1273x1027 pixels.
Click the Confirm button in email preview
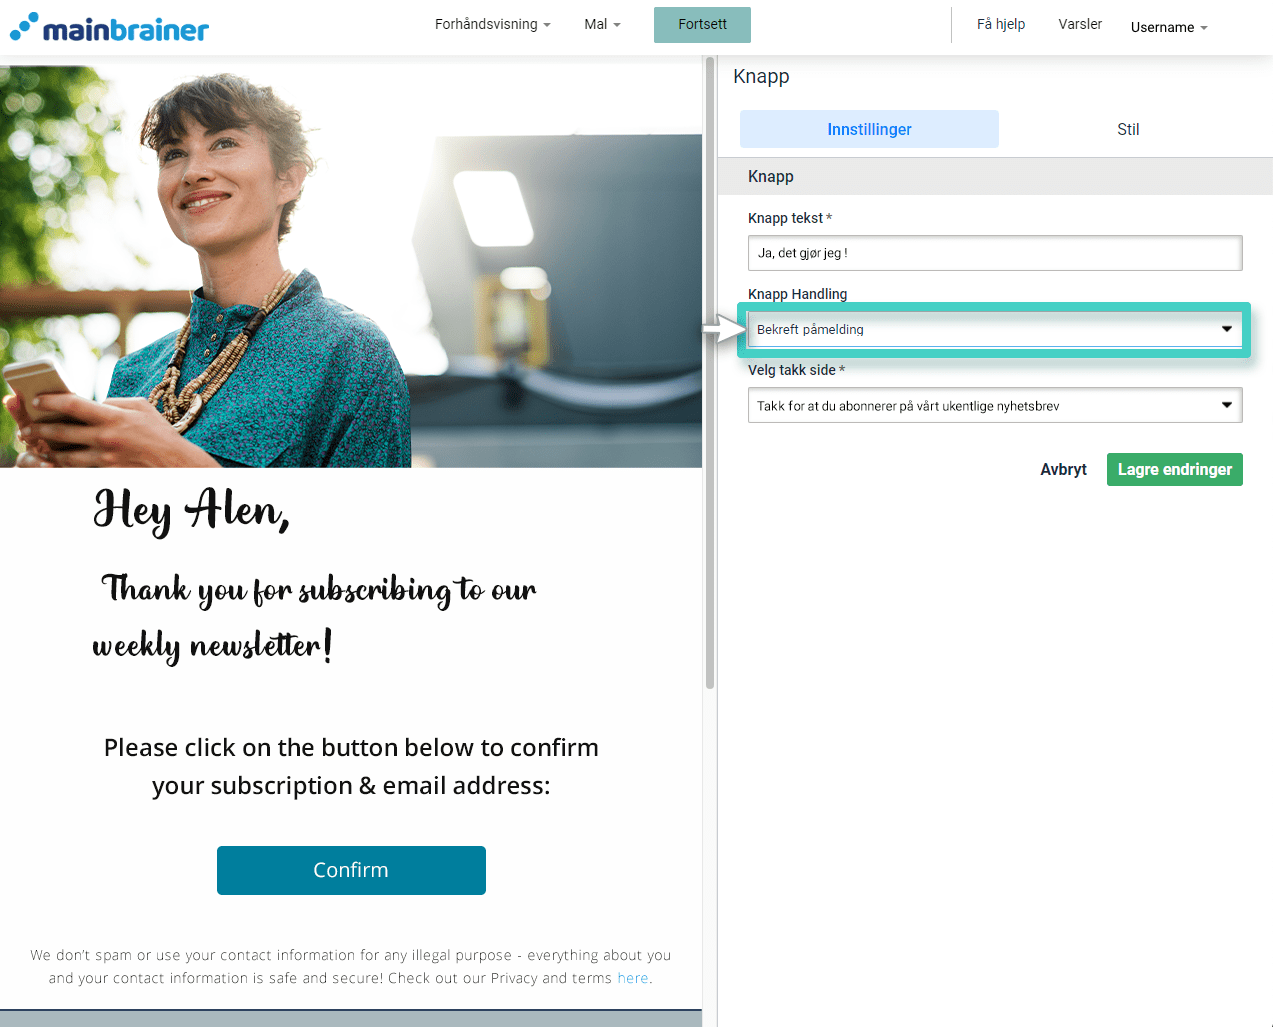(351, 870)
